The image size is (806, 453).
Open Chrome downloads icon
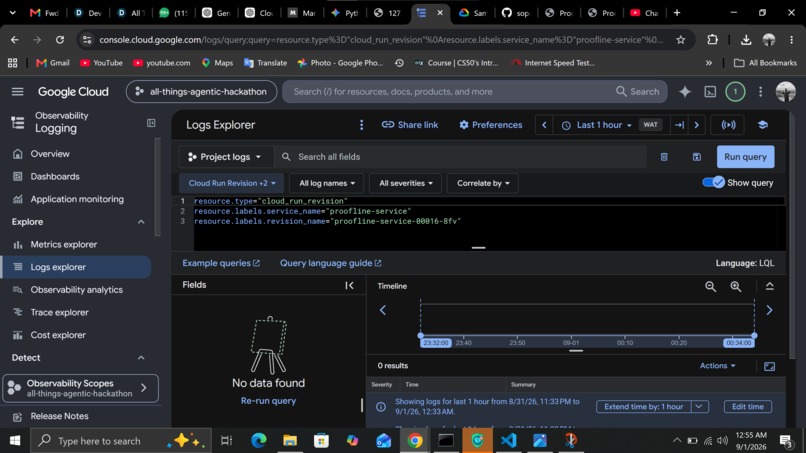point(746,40)
